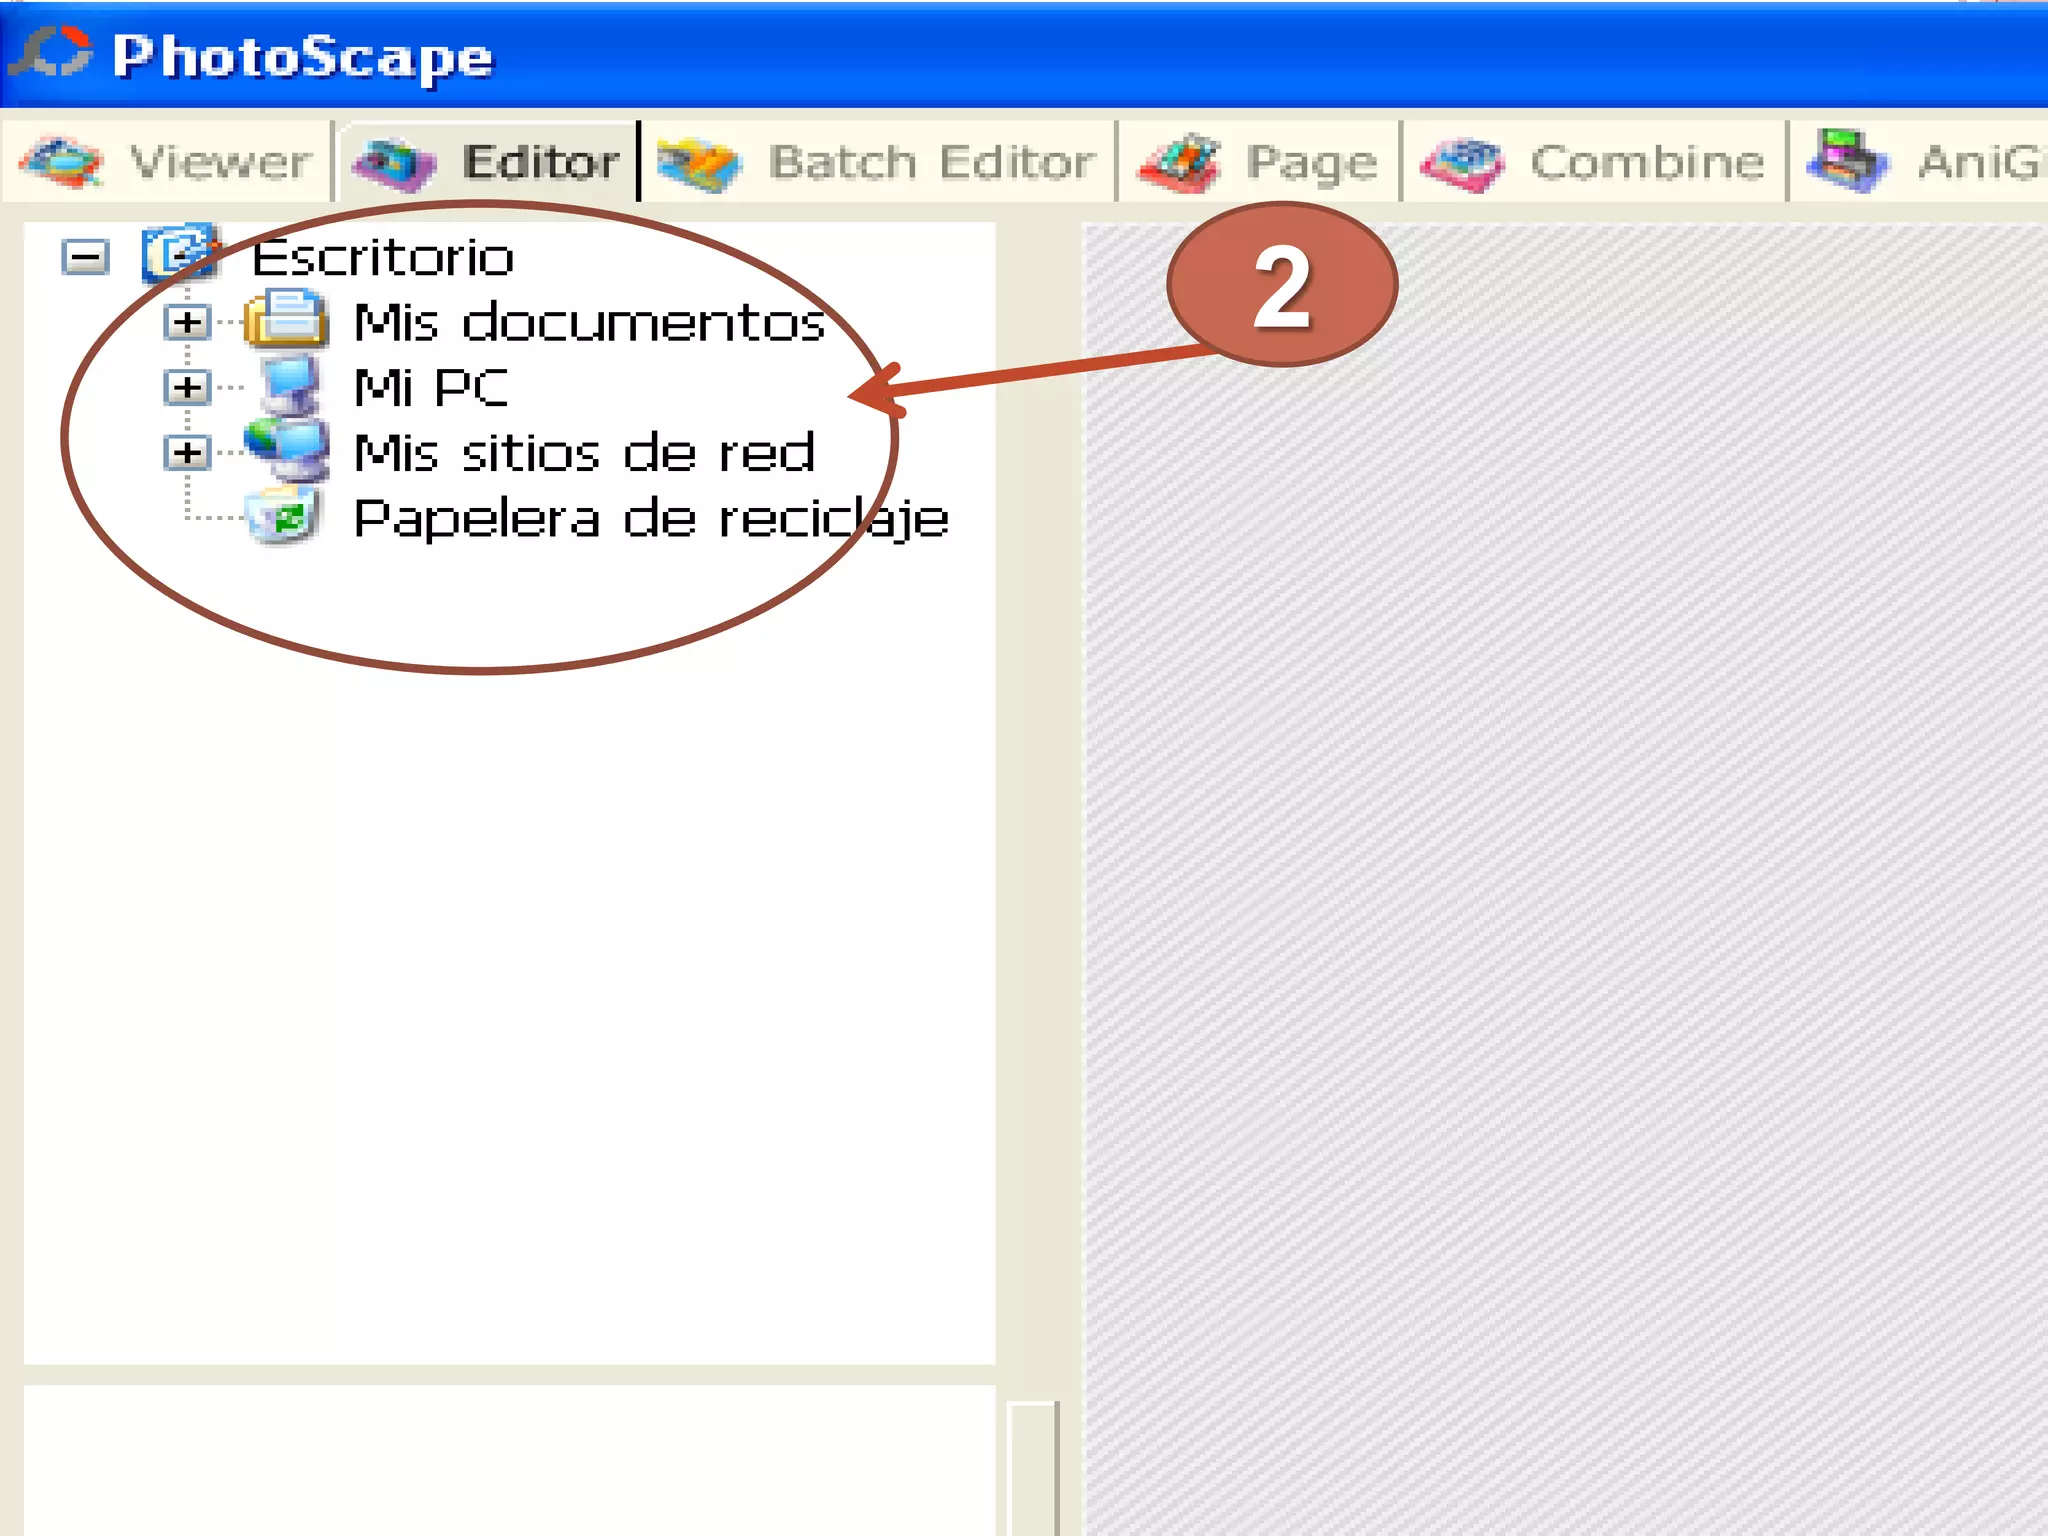The width and height of the screenshot is (2048, 1536).
Task: Switch to the Viewer tab
Action: 218,163
